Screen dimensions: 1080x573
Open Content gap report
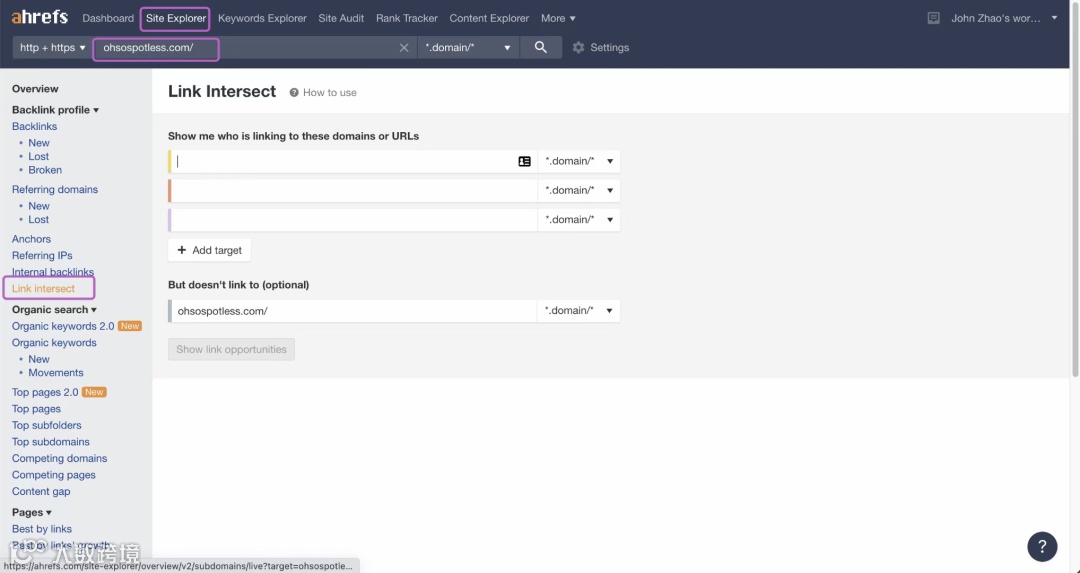[x=41, y=491]
